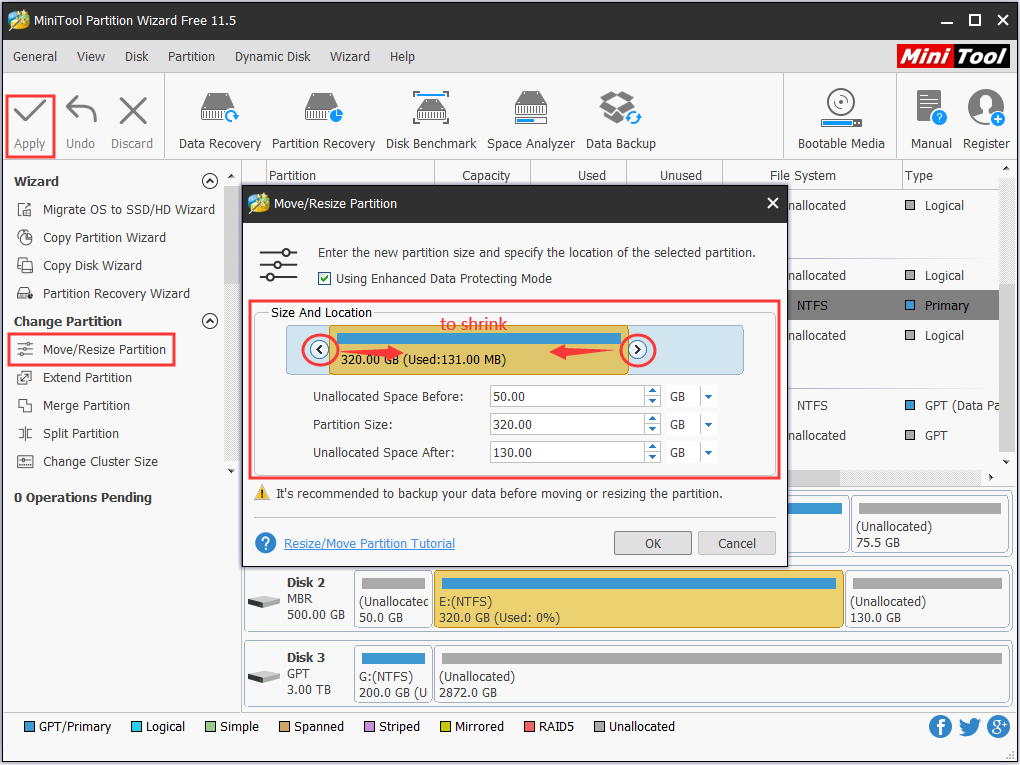Click the Unallocated Space After field
The width and height of the screenshot is (1020, 765).
tap(567, 452)
